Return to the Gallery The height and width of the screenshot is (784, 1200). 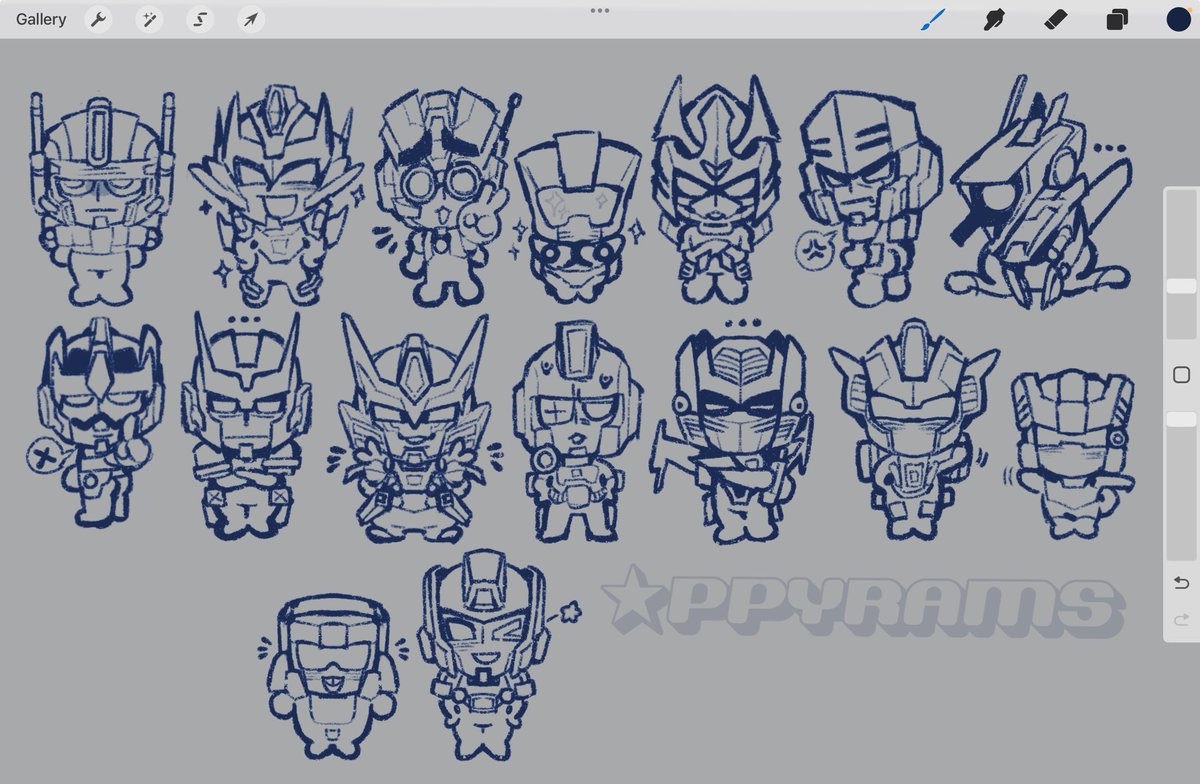pyautogui.click(x=40, y=19)
